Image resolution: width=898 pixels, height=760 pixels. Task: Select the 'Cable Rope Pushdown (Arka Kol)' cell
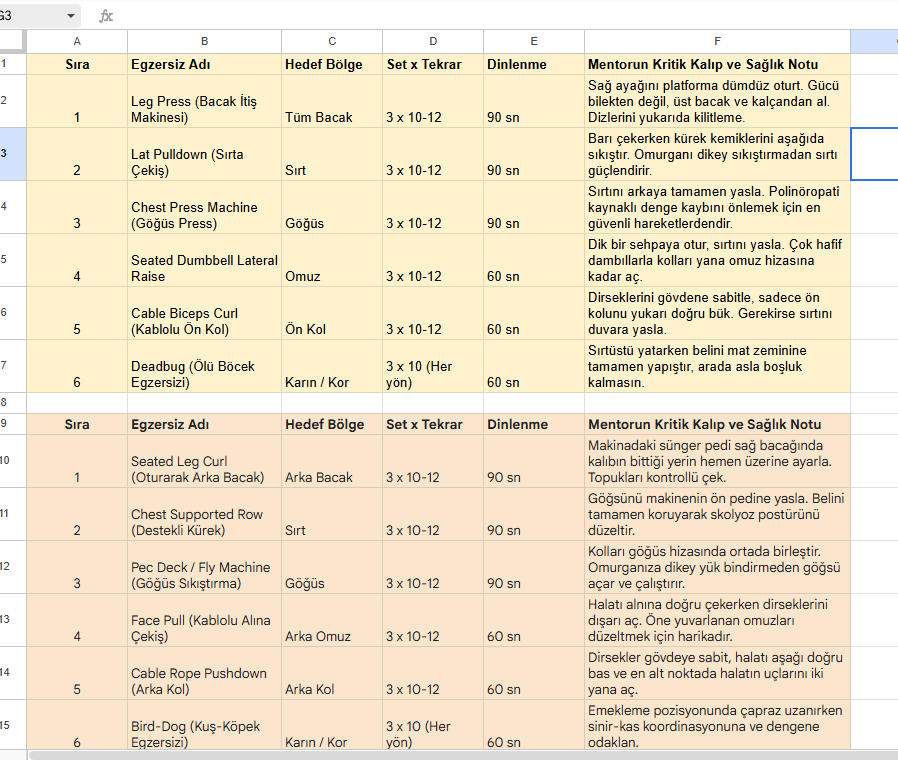204,674
